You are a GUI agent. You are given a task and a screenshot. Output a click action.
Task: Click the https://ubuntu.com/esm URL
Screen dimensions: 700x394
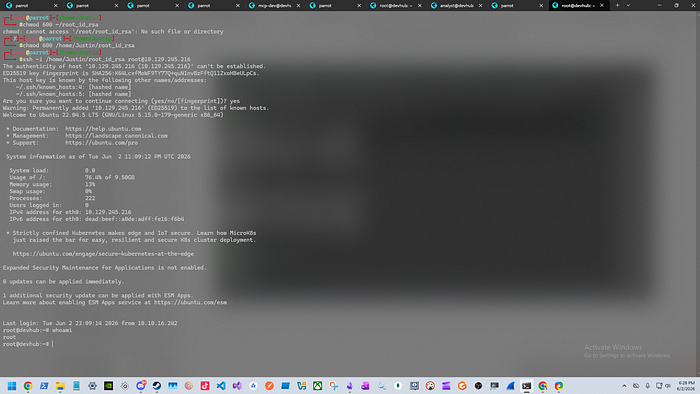(191, 303)
